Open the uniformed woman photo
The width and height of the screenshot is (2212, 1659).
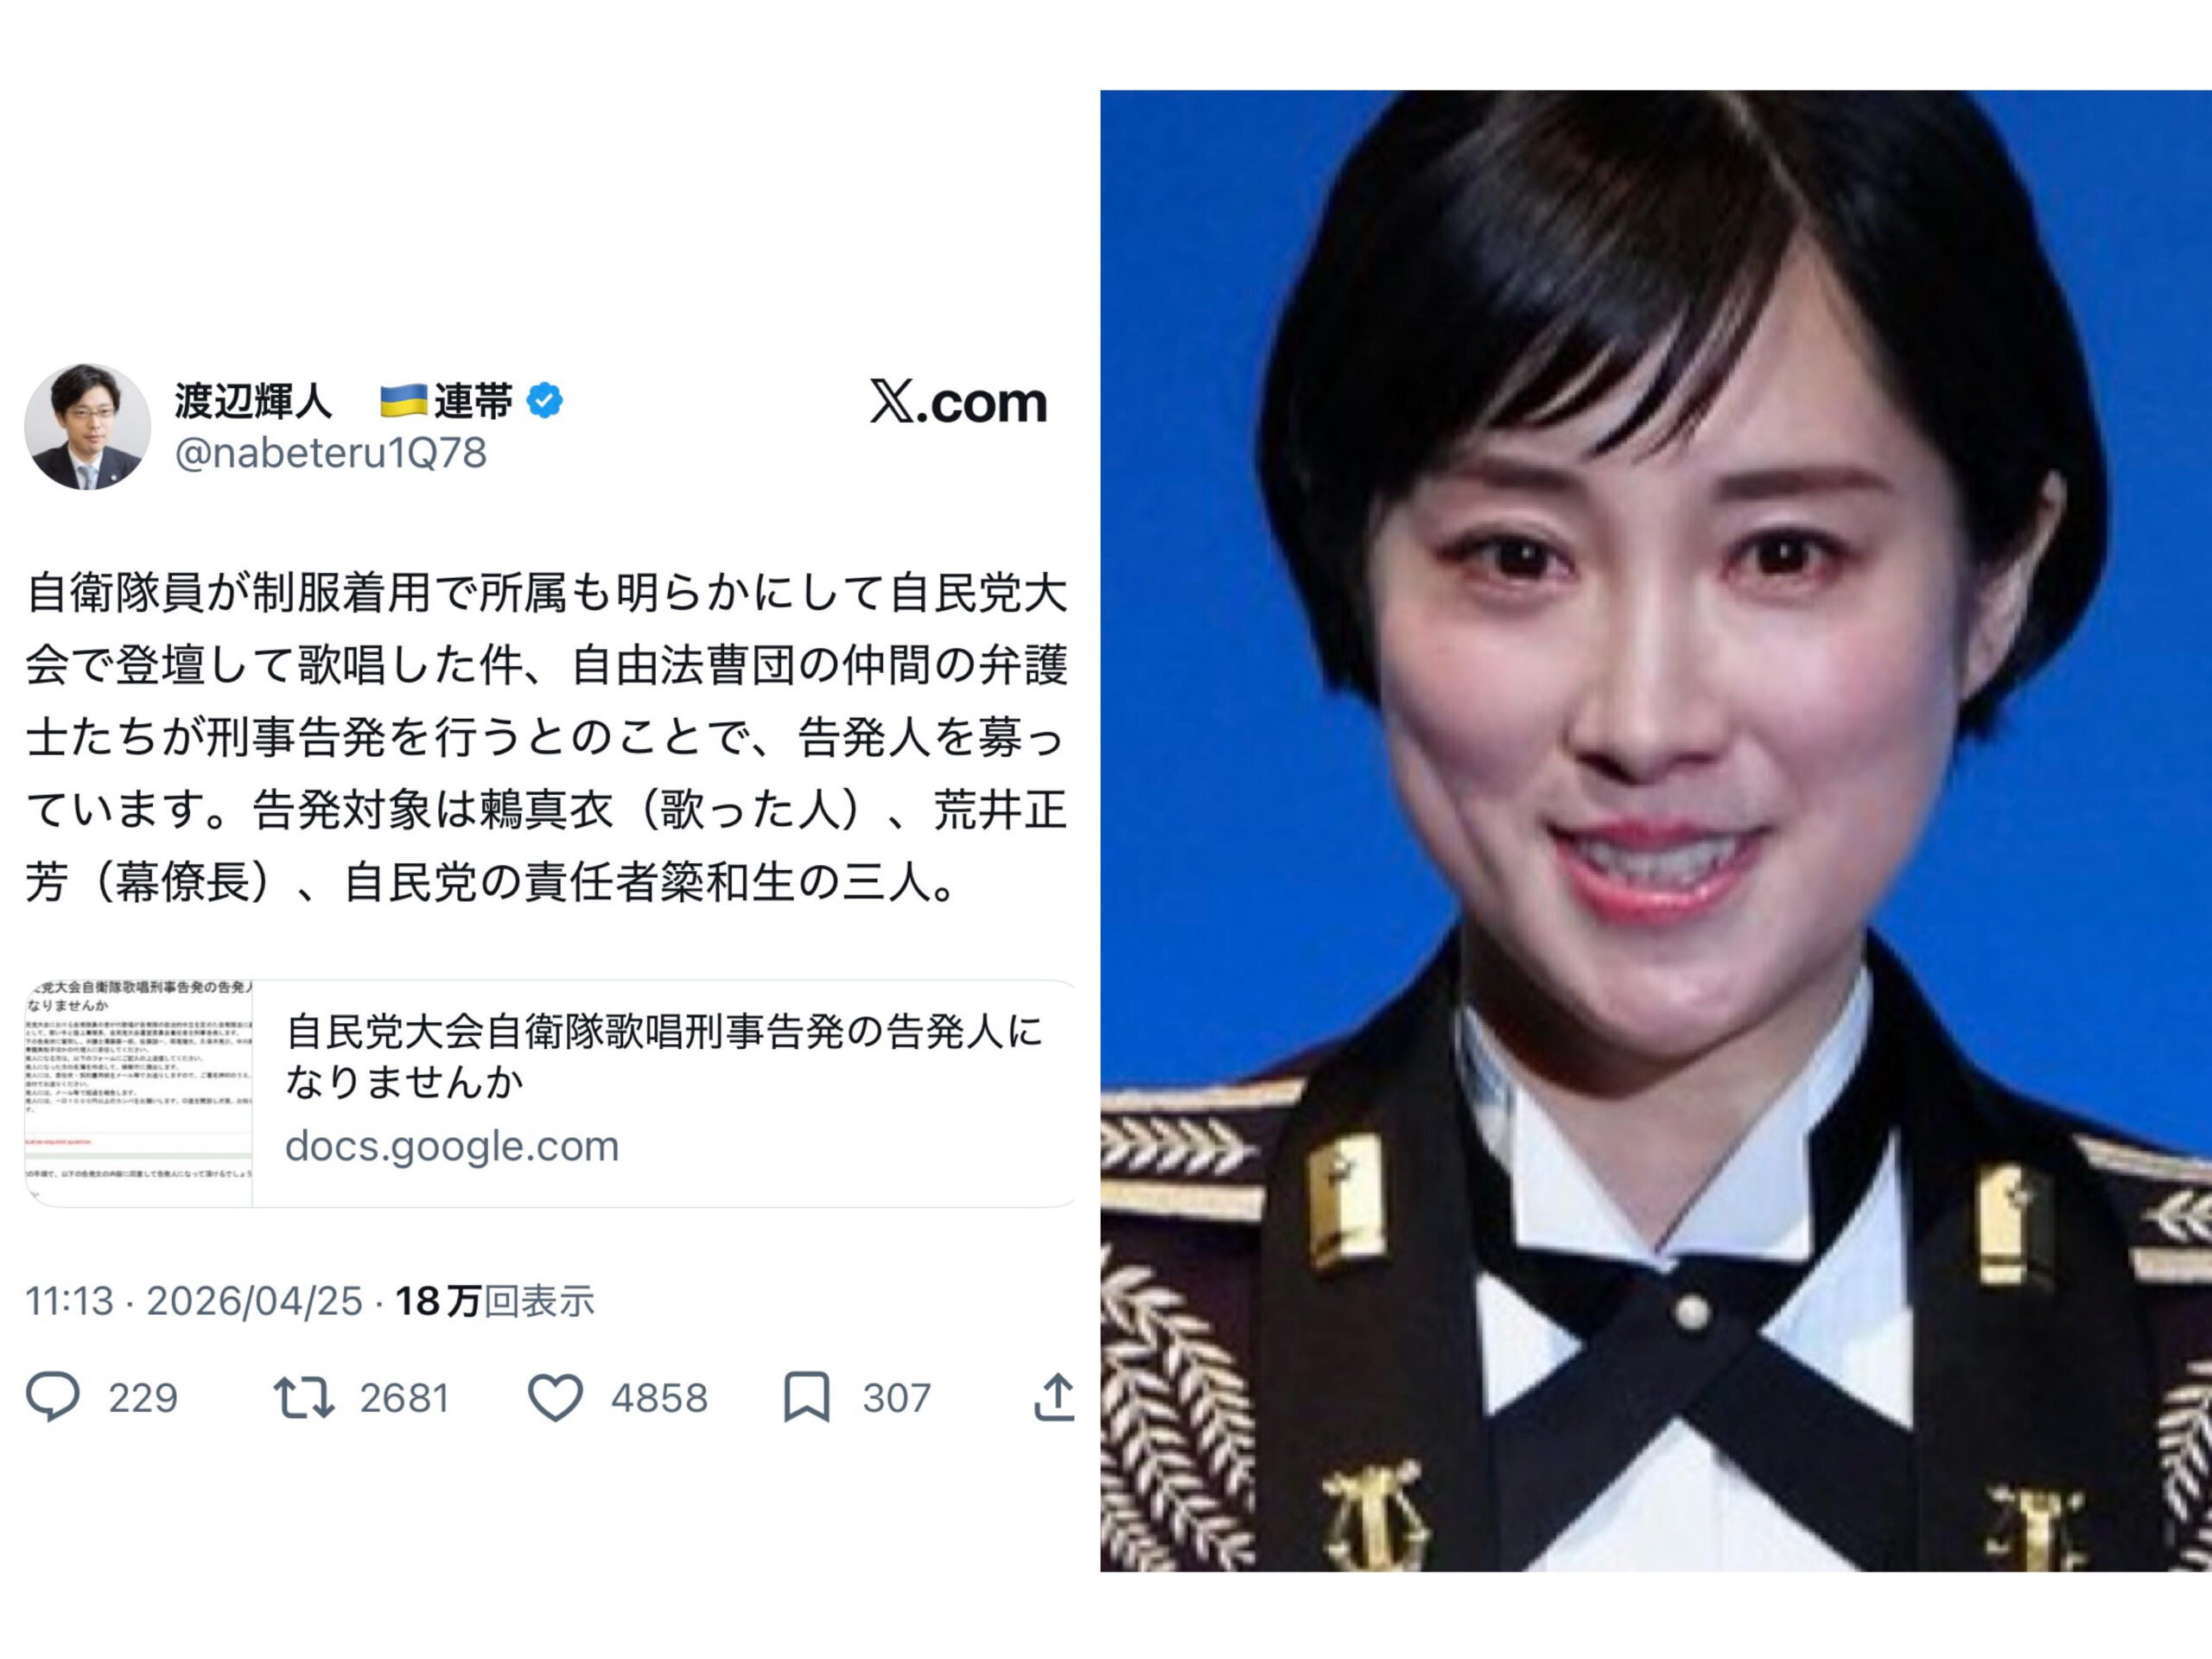click(1656, 831)
